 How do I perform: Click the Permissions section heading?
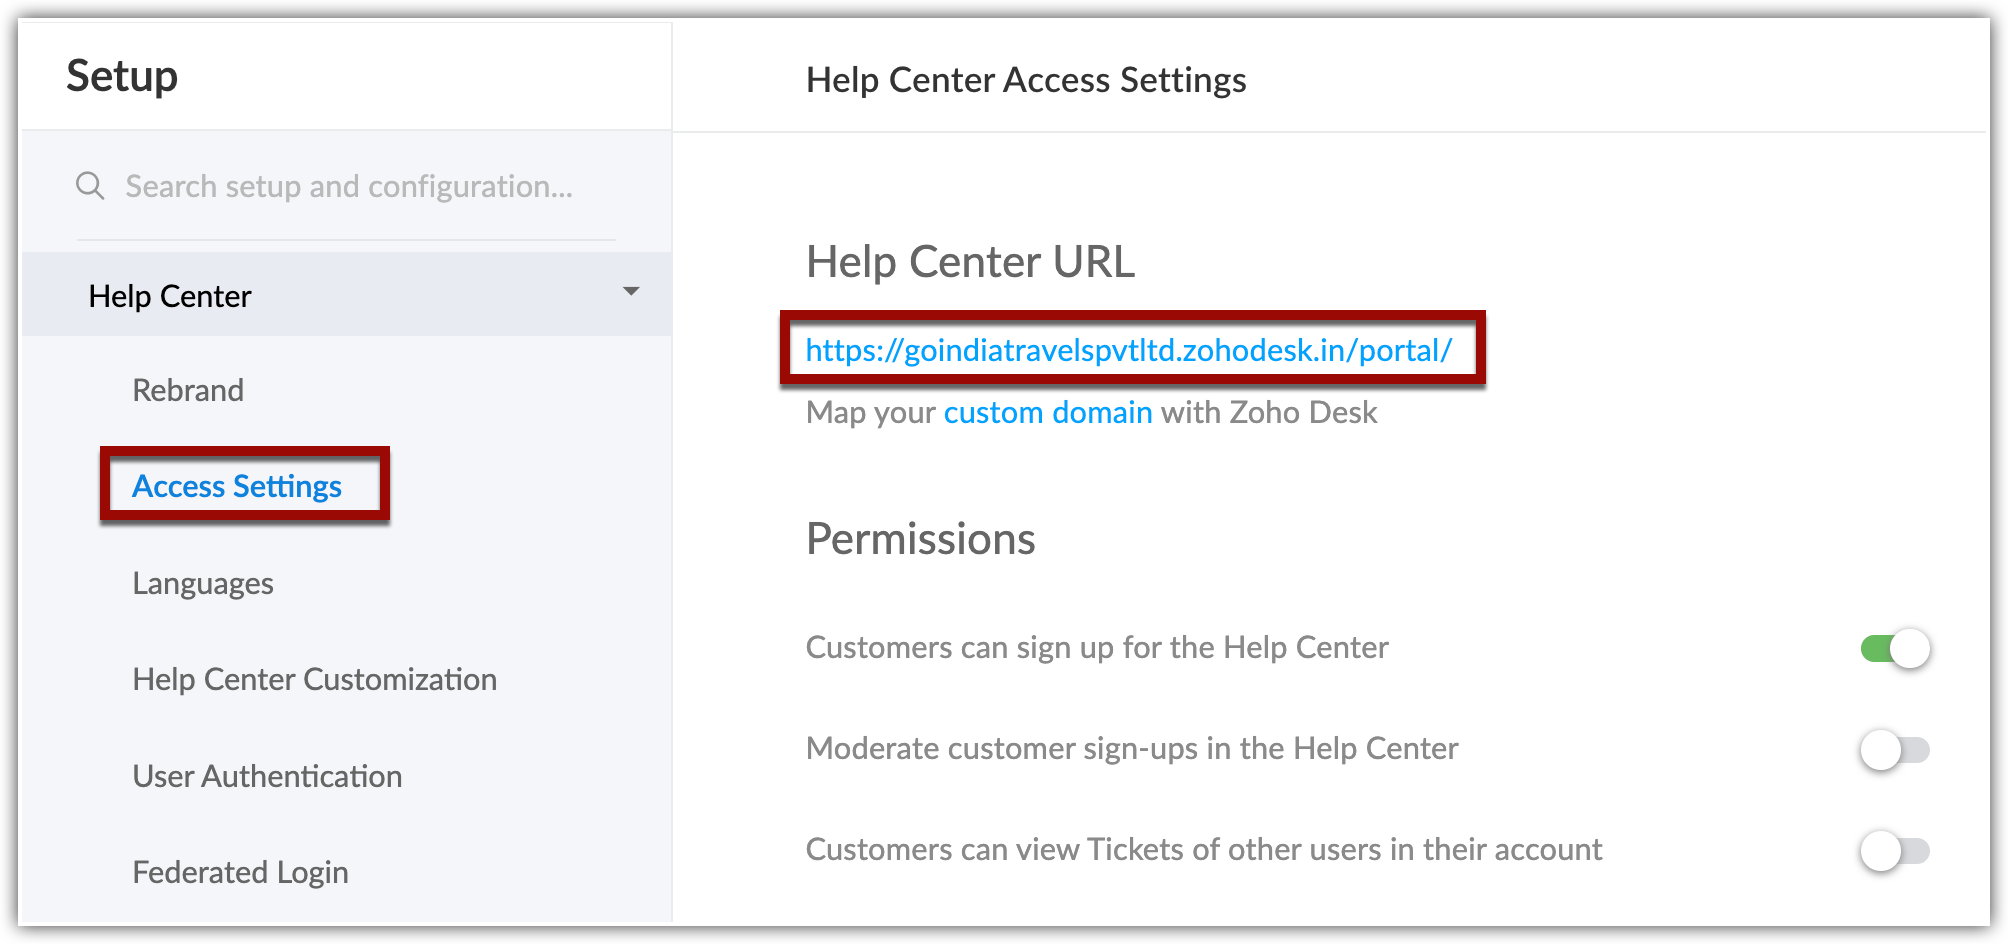click(x=920, y=539)
